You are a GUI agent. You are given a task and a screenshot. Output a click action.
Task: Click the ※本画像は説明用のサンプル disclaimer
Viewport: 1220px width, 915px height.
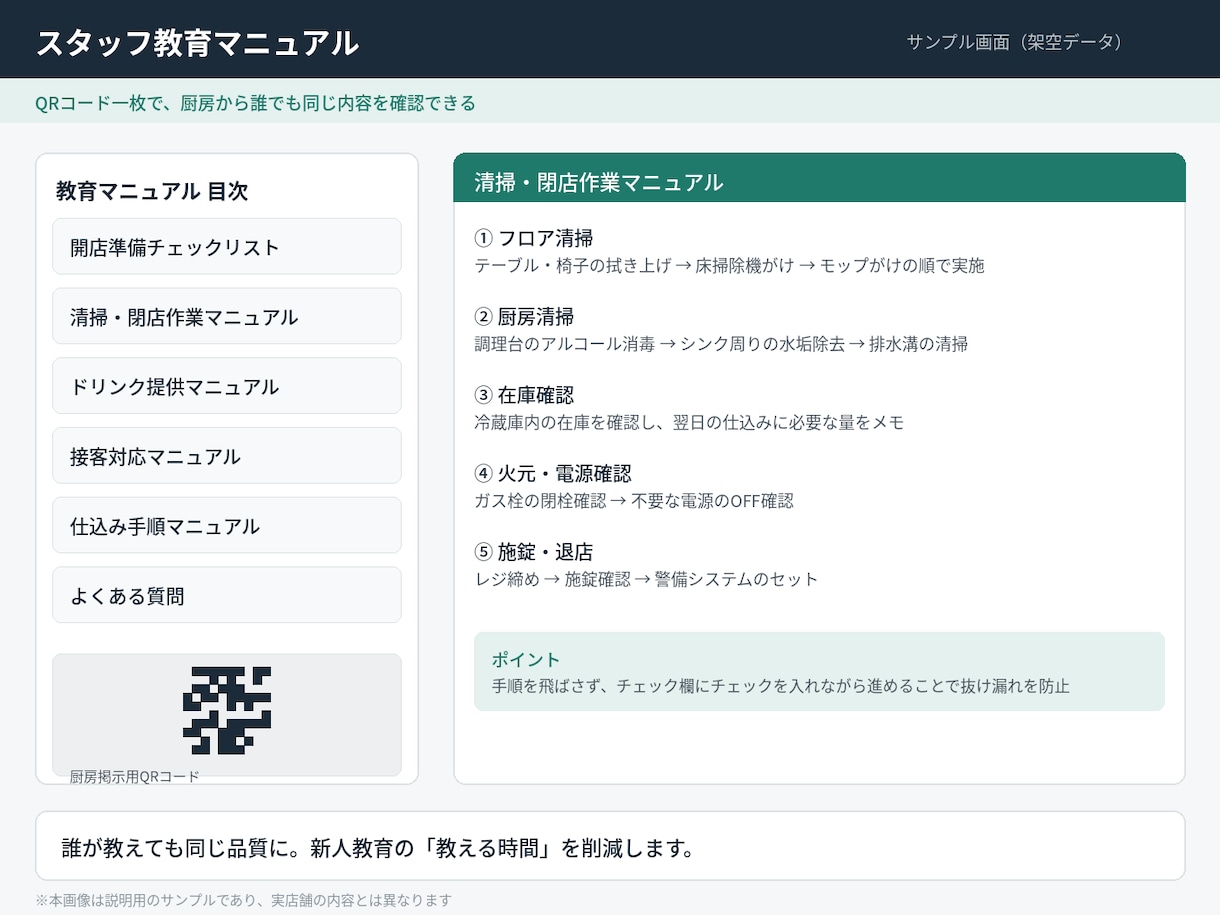tap(244, 900)
